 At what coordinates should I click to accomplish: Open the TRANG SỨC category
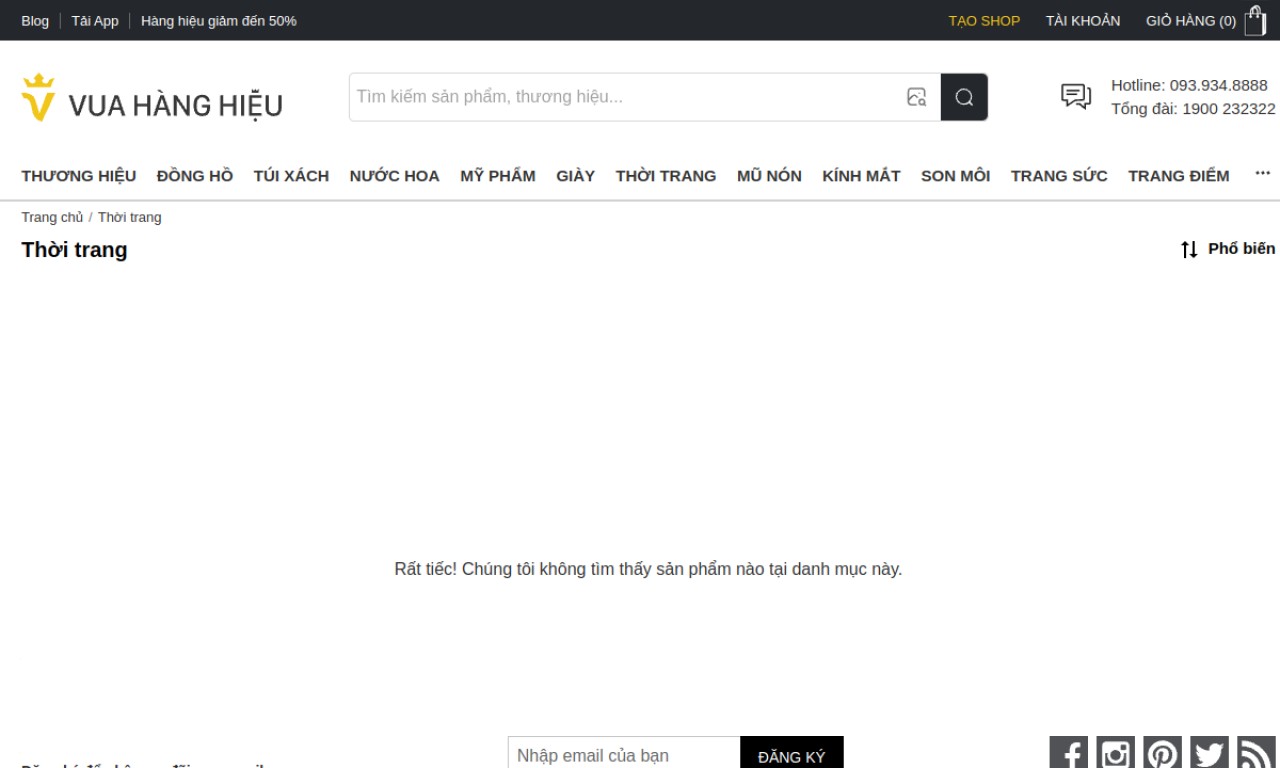coord(1059,176)
